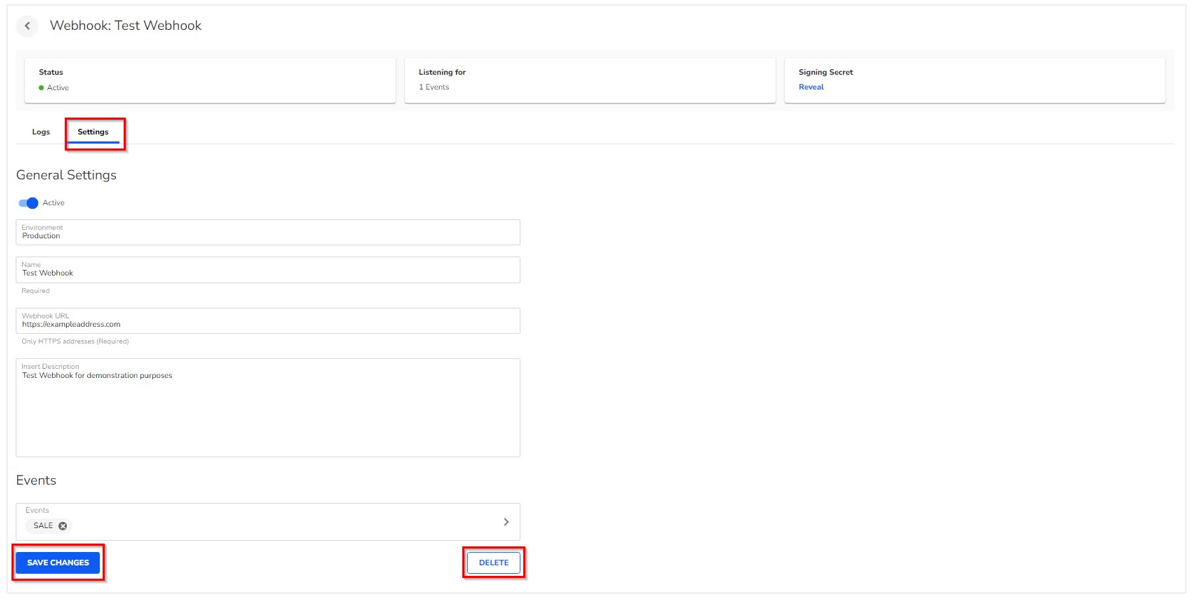Delete this webhook

tap(493, 563)
